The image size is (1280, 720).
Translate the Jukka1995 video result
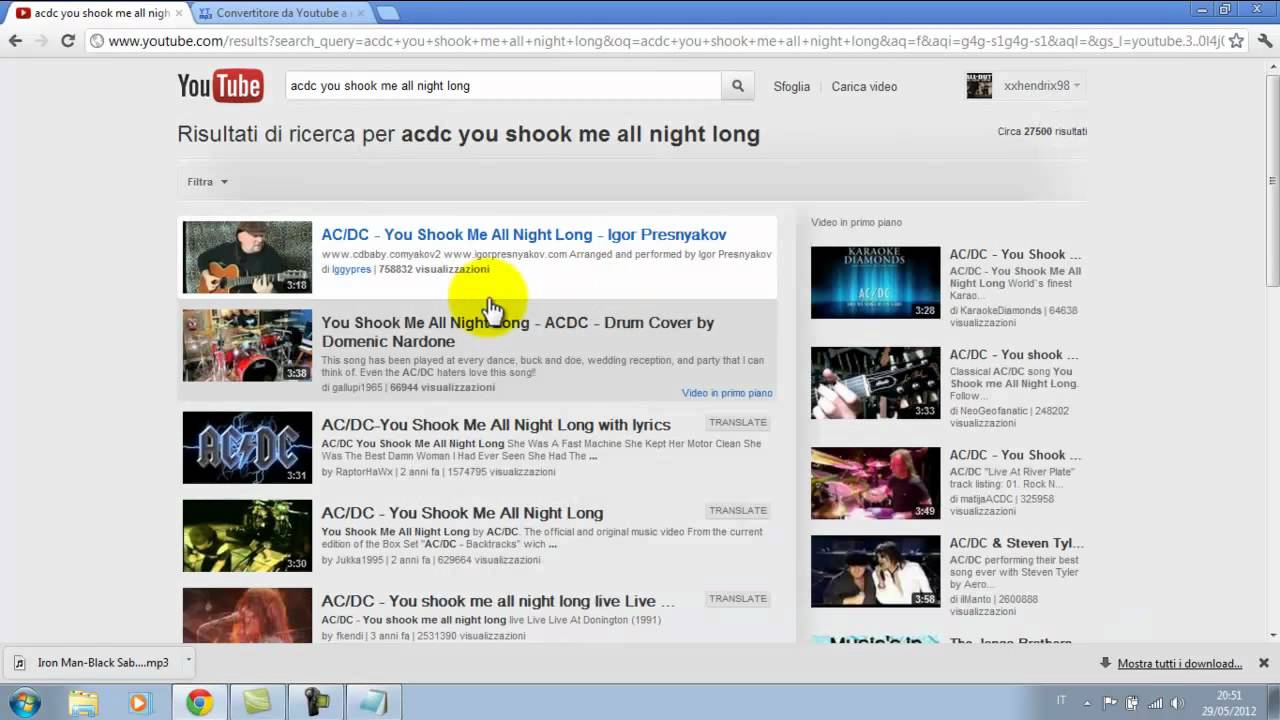click(x=738, y=510)
